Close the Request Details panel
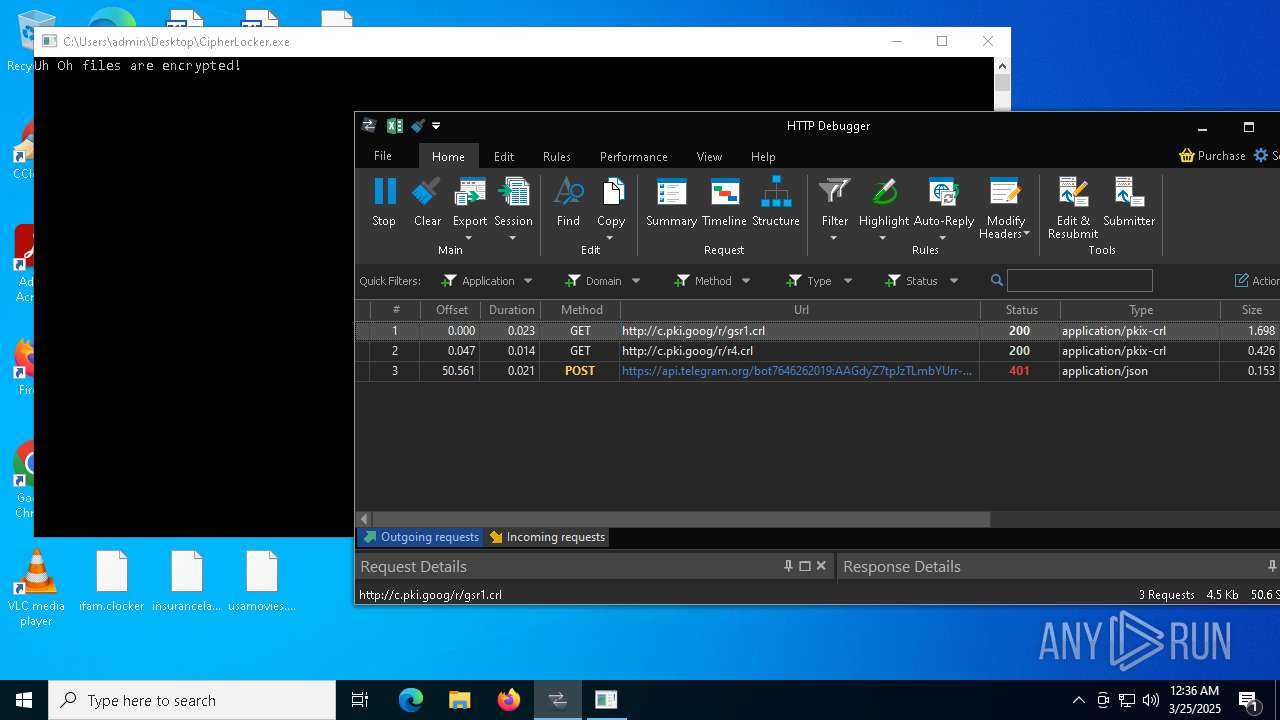The image size is (1280, 720). coord(821,566)
